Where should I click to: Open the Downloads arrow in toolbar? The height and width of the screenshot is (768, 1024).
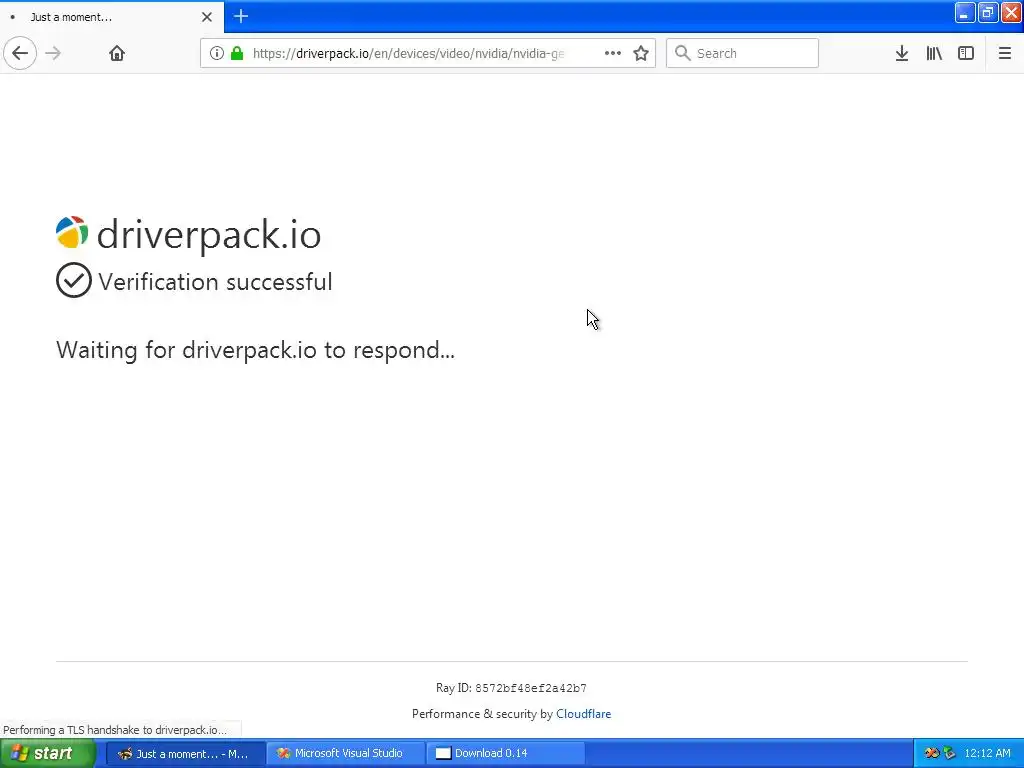pos(902,53)
